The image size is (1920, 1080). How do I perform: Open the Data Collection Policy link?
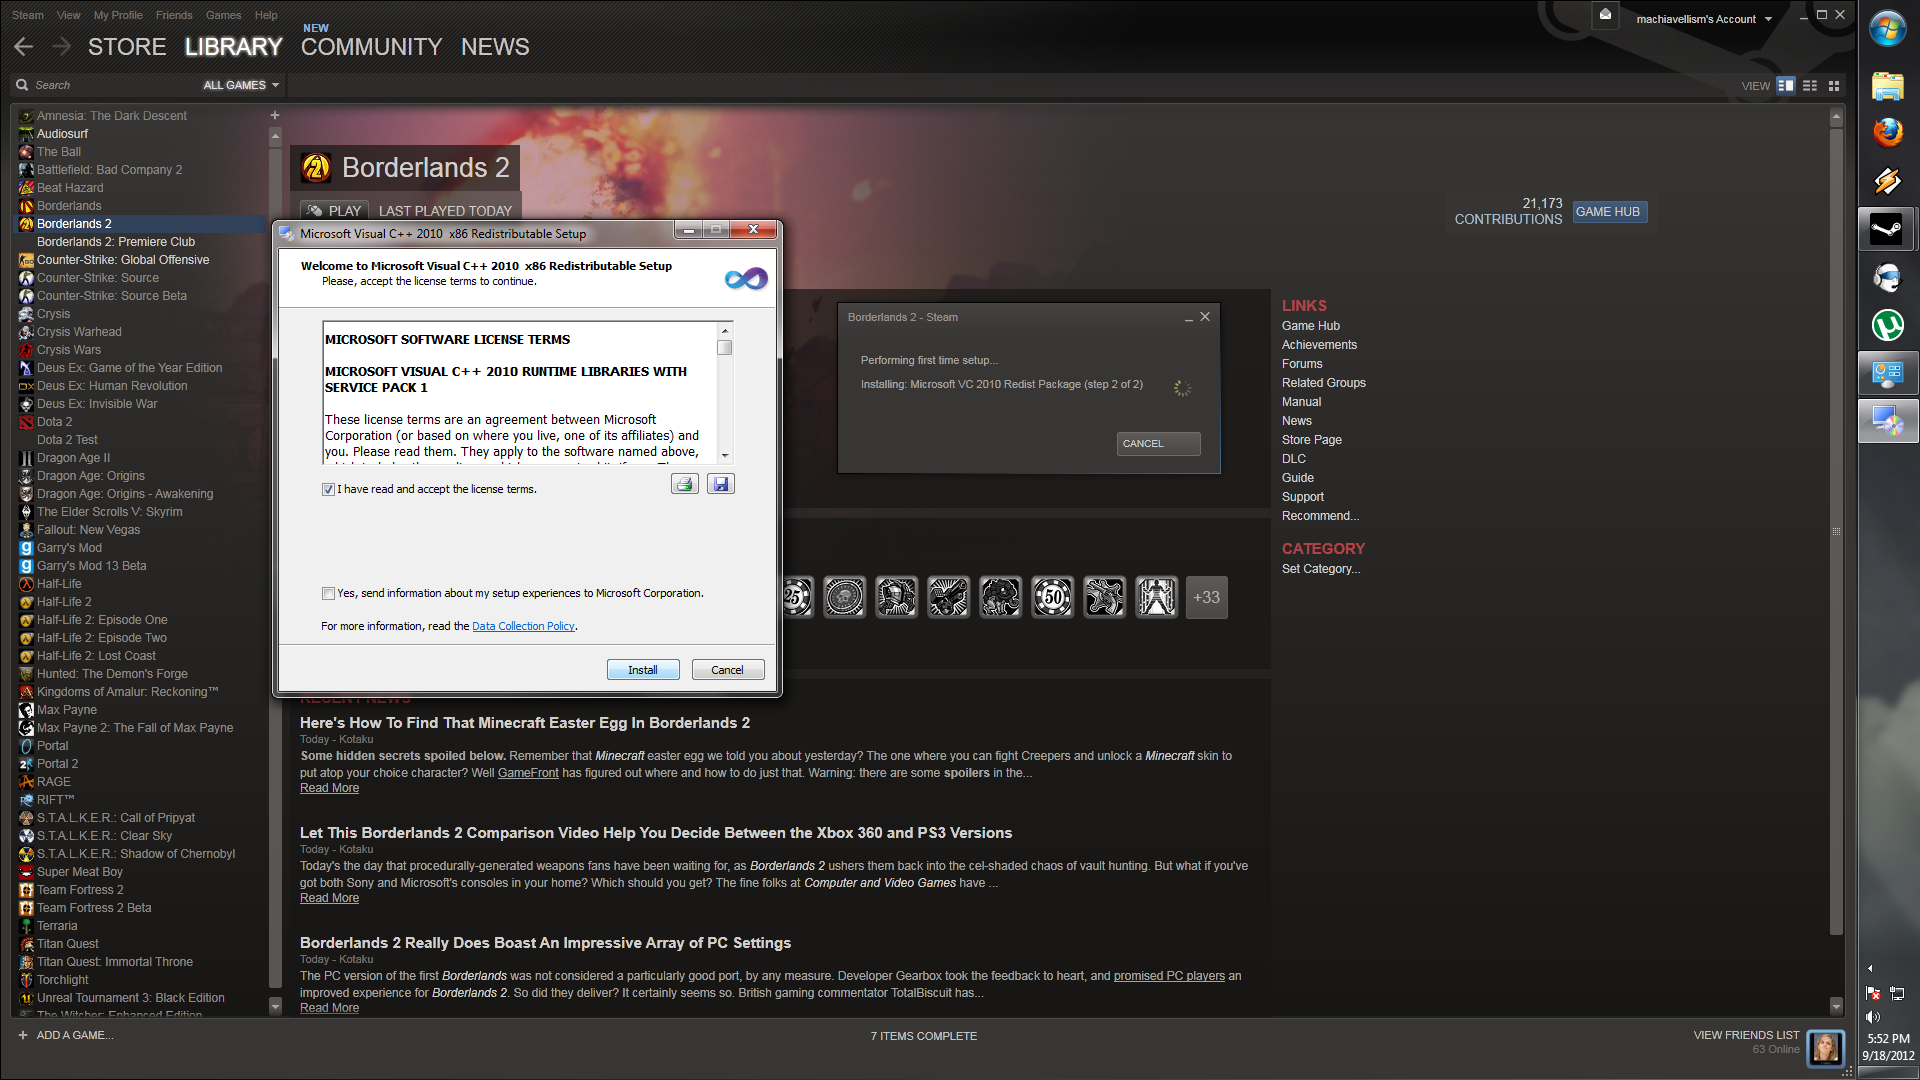click(x=523, y=625)
